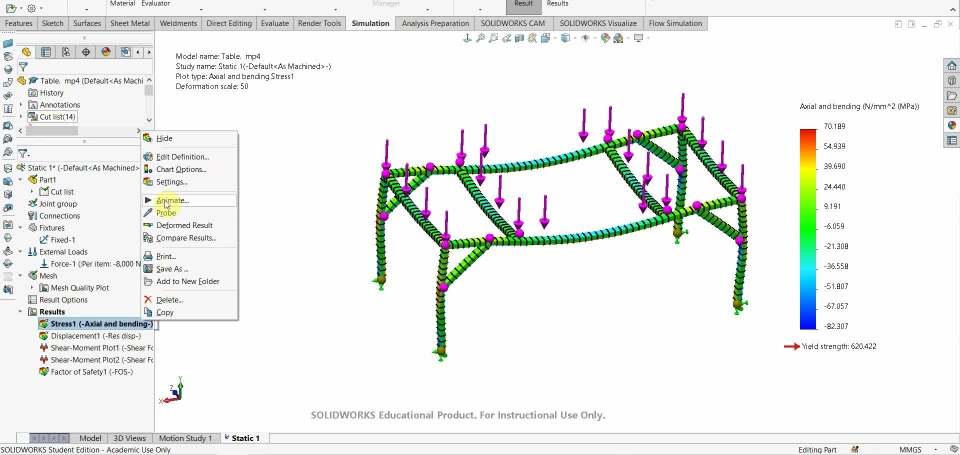Viewport: 960px width, 455px height.
Task: Click the Zoom to Area icon
Action: coord(493,38)
